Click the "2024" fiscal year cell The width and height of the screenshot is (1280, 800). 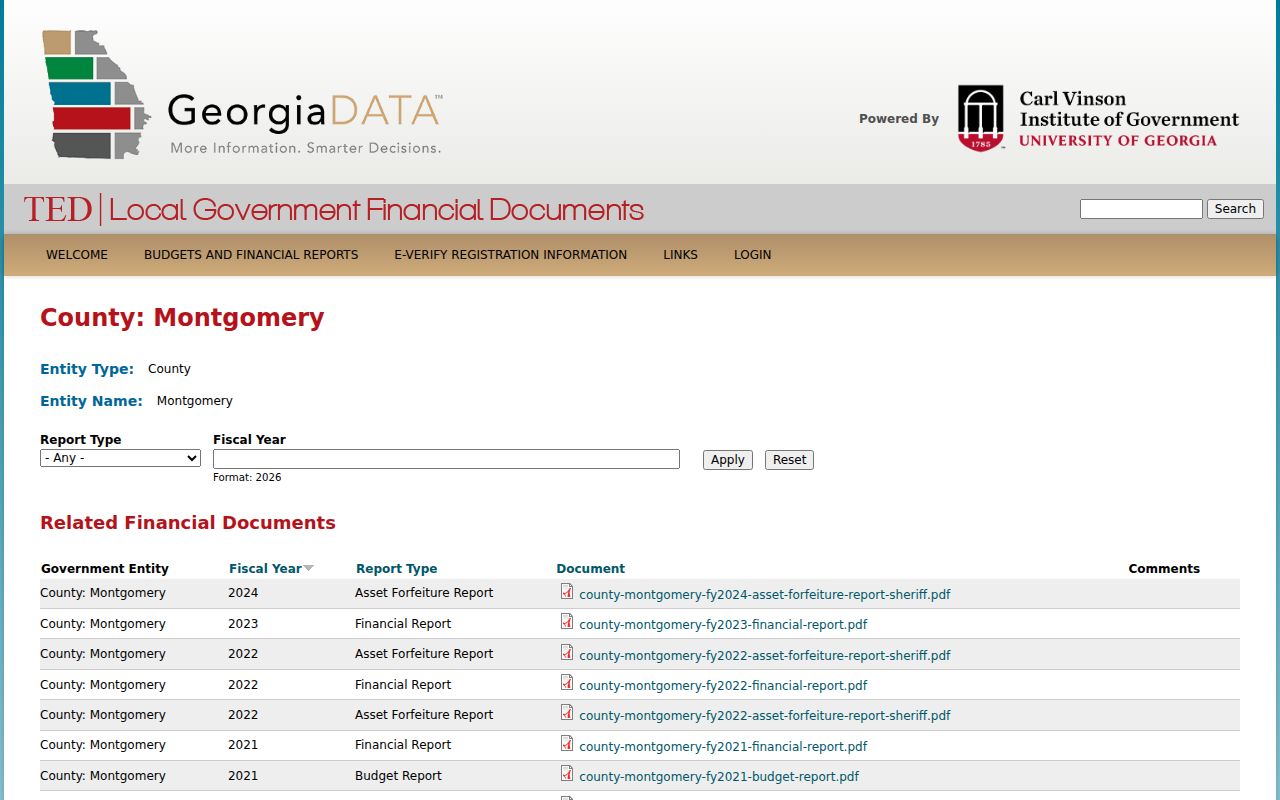pyautogui.click(x=243, y=593)
